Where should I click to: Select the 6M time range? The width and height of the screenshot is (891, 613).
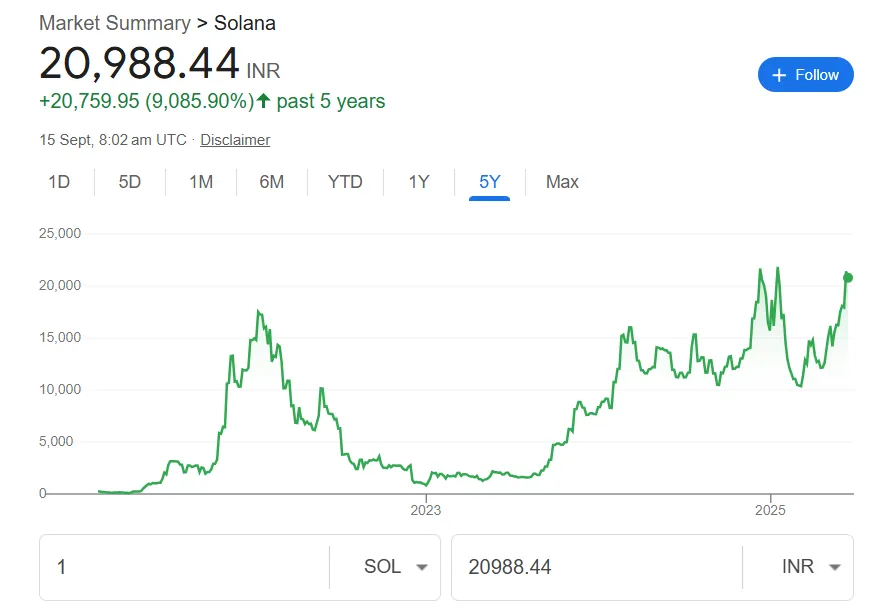click(x=271, y=182)
